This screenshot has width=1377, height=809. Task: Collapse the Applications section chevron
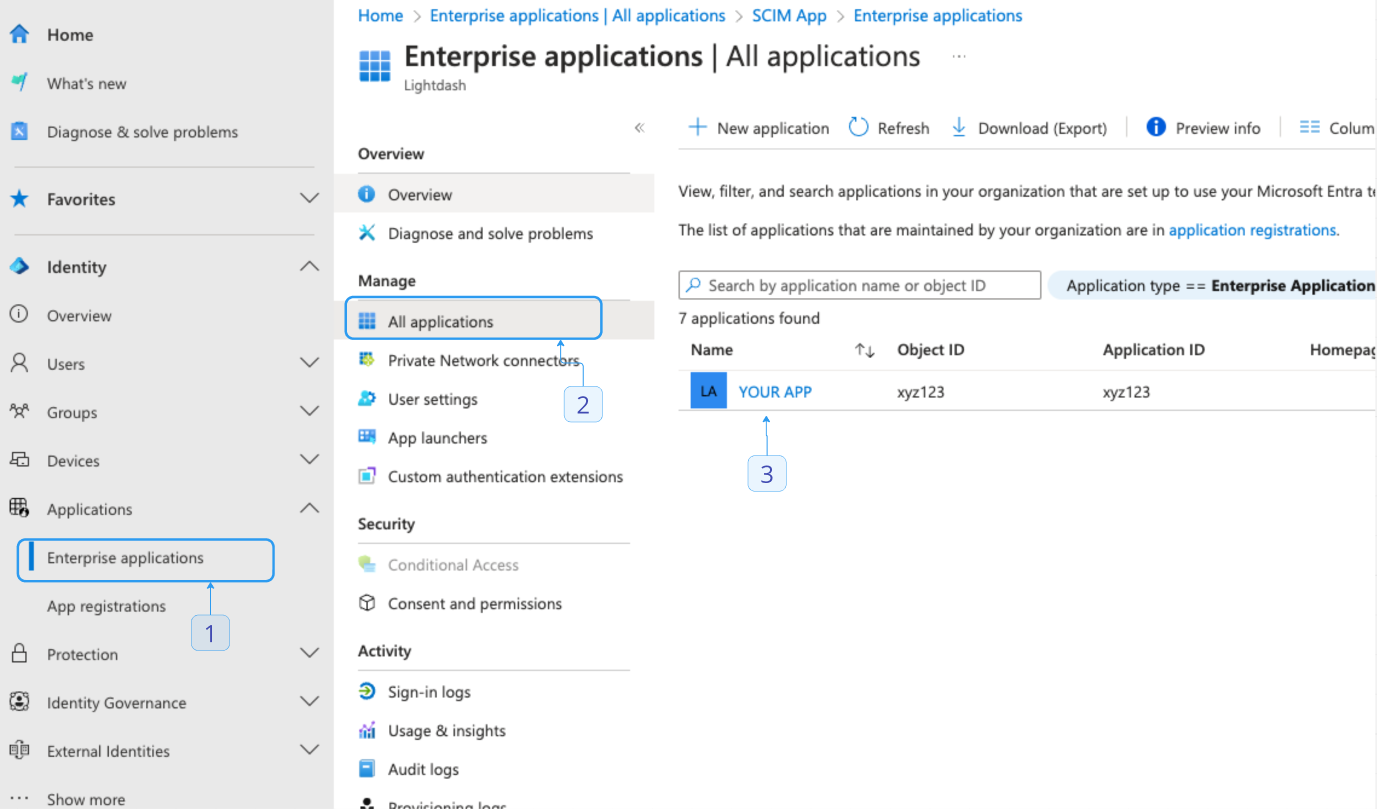point(310,508)
